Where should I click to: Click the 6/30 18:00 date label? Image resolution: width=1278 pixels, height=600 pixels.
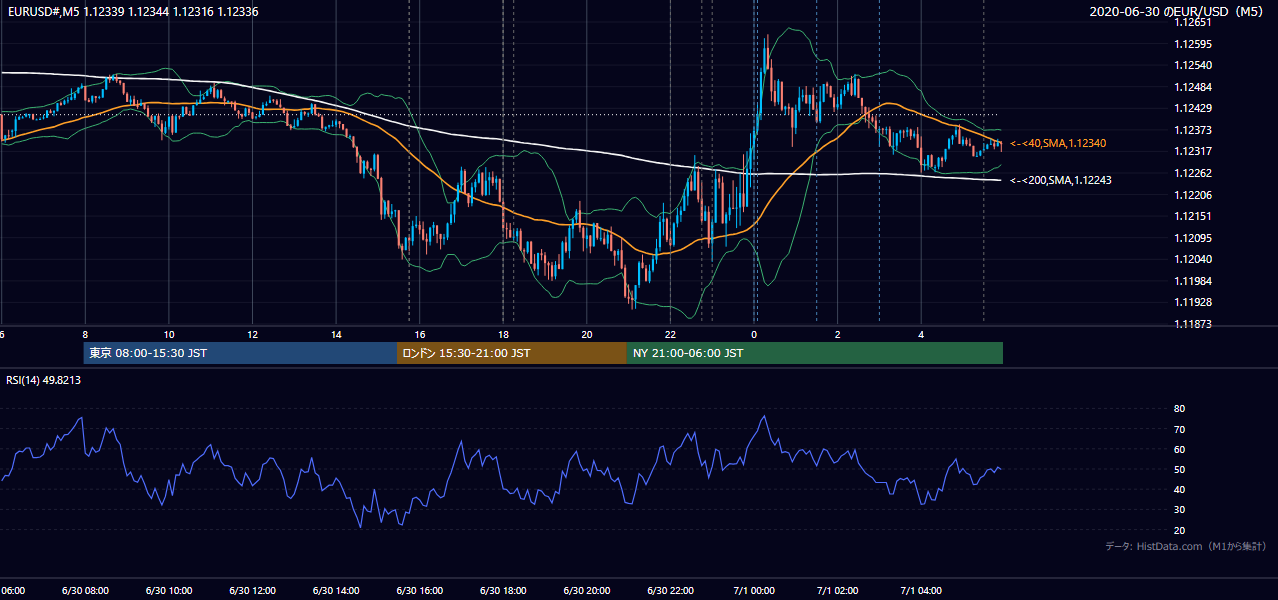coord(503,591)
